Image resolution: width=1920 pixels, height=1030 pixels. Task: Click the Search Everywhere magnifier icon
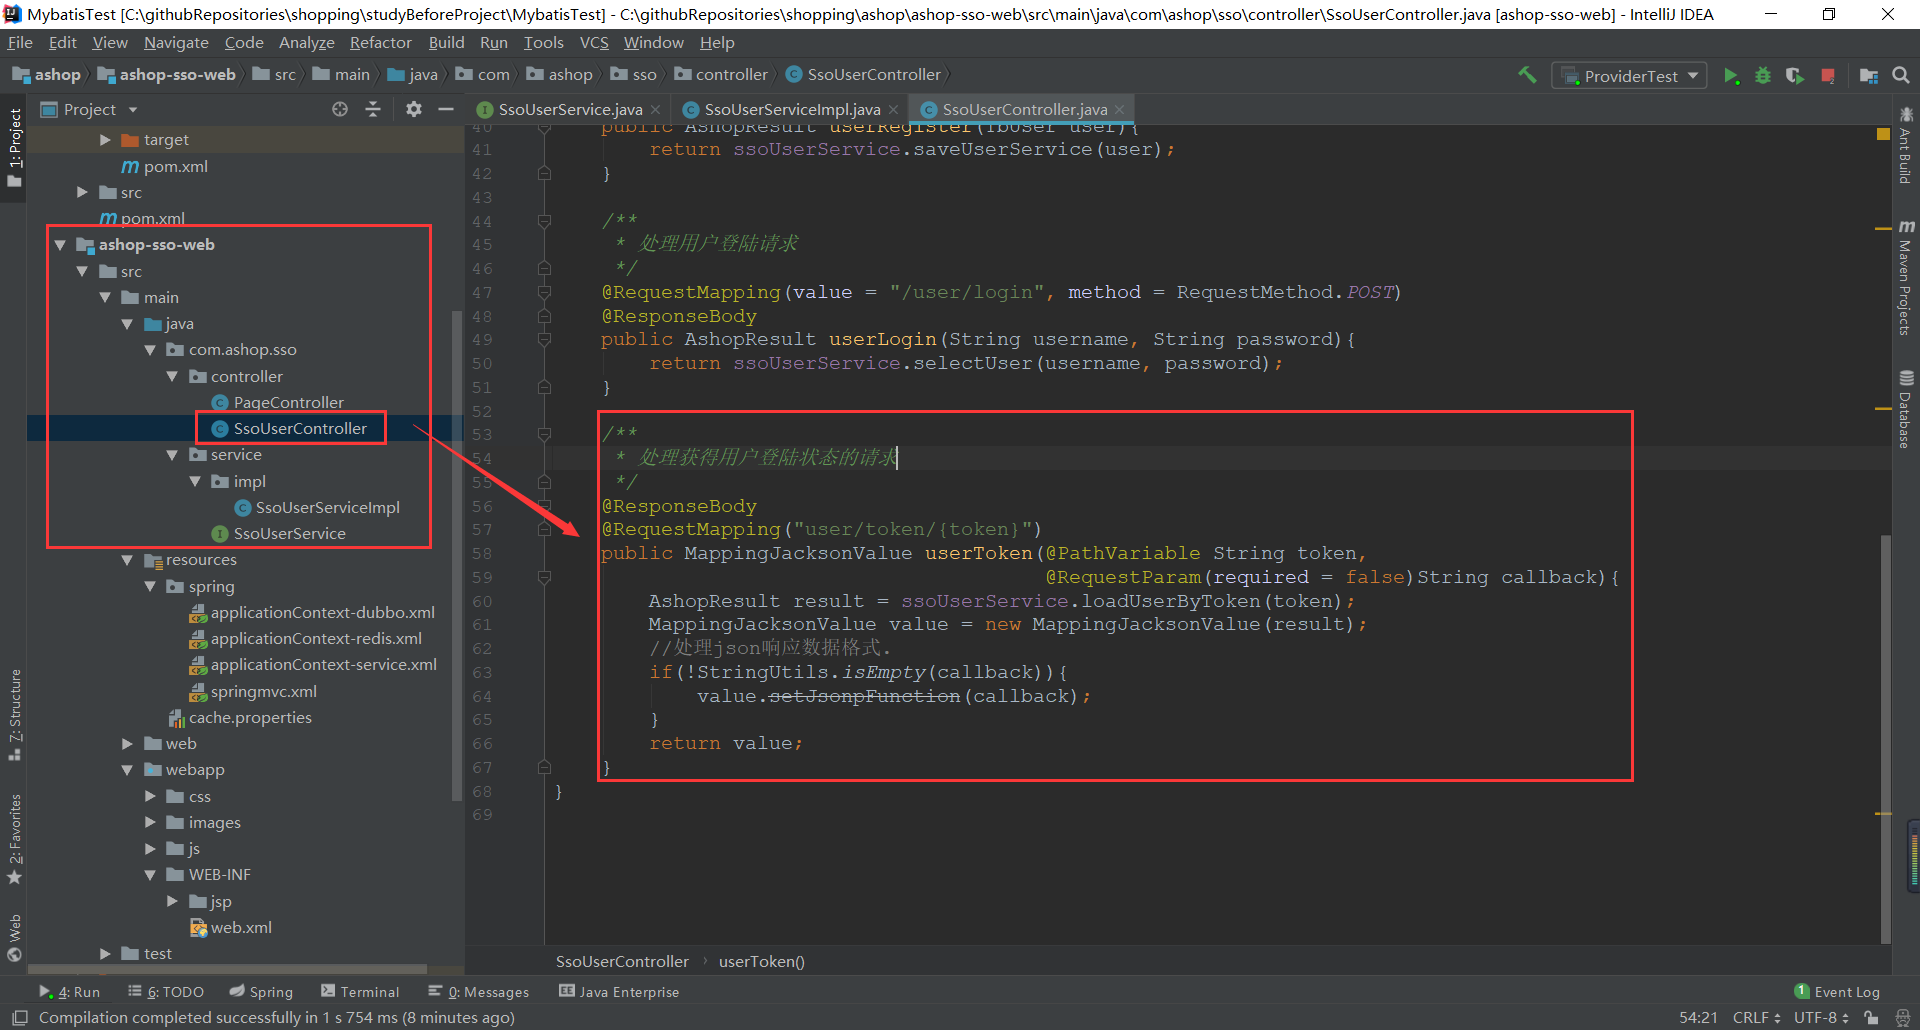pyautogui.click(x=1901, y=75)
